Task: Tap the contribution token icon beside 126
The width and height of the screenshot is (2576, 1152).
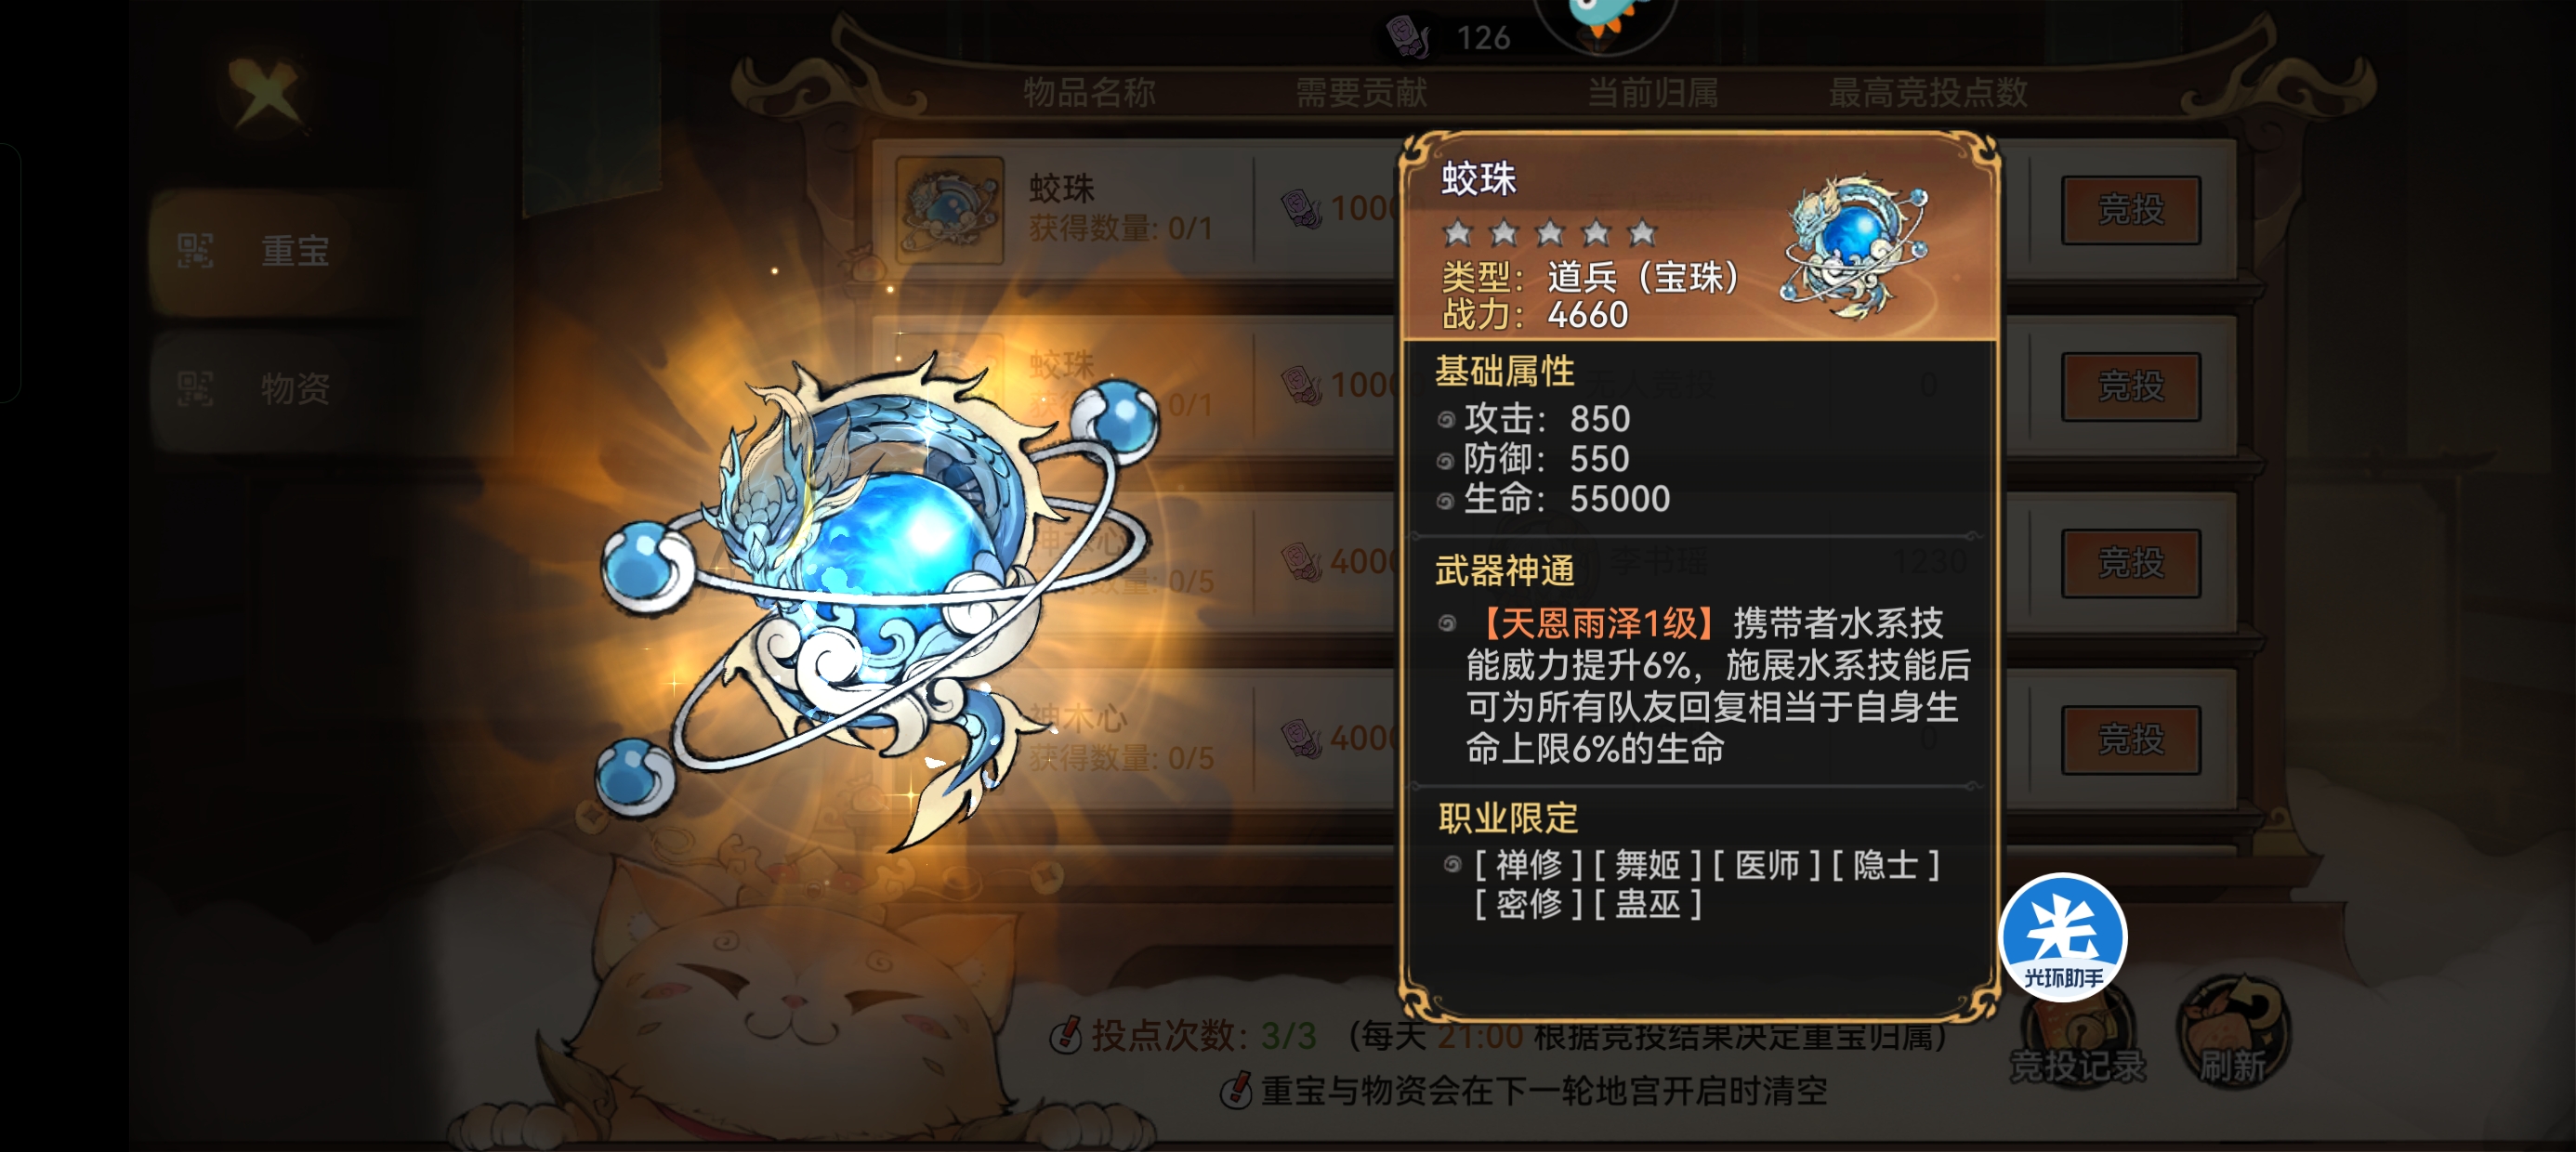Action: tap(1408, 37)
